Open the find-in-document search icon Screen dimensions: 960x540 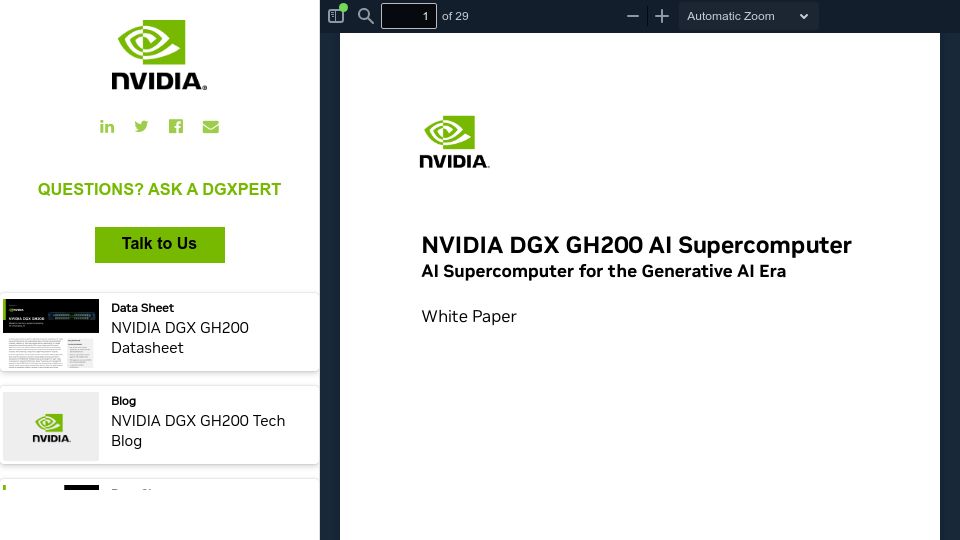coord(366,16)
